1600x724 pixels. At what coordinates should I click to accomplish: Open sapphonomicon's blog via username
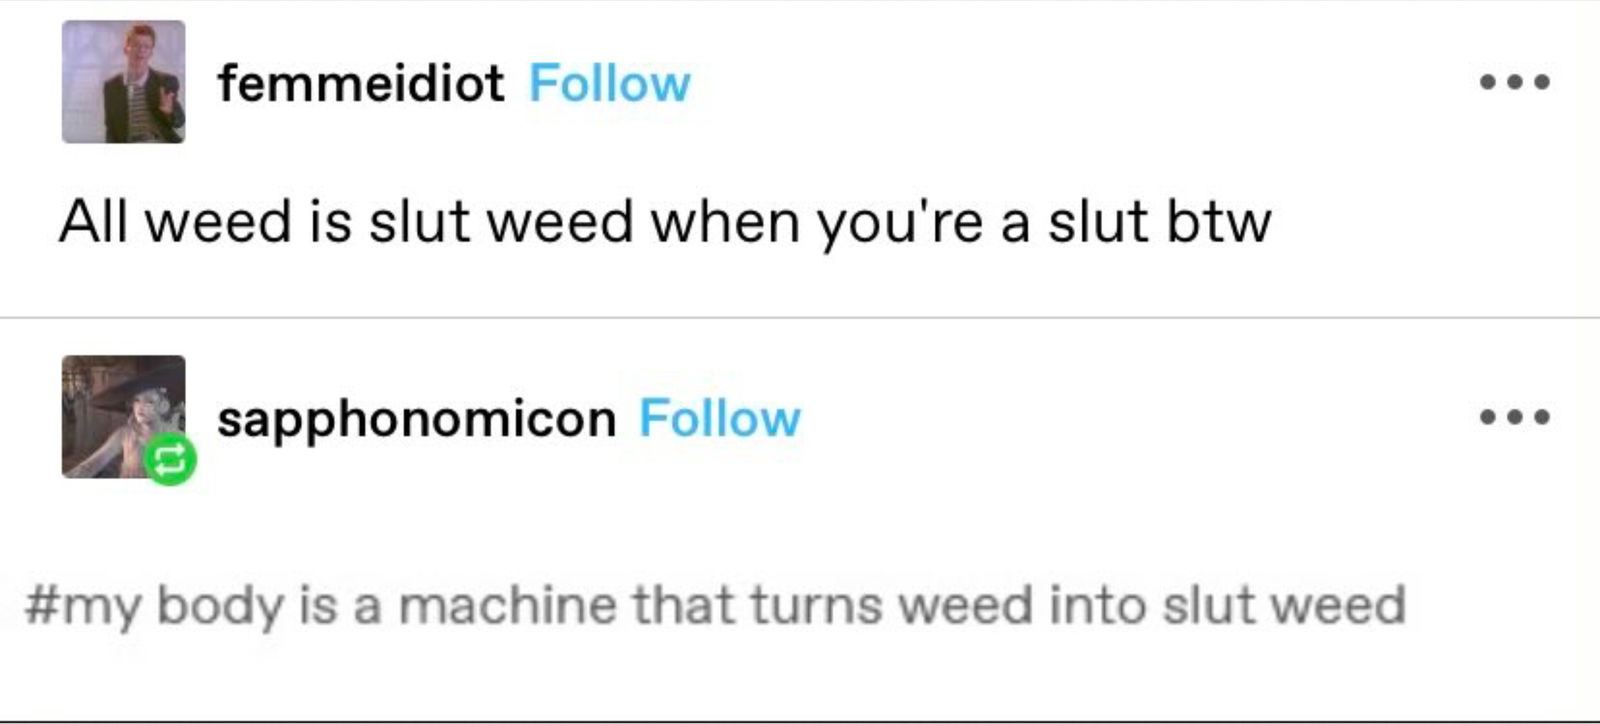click(x=416, y=419)
